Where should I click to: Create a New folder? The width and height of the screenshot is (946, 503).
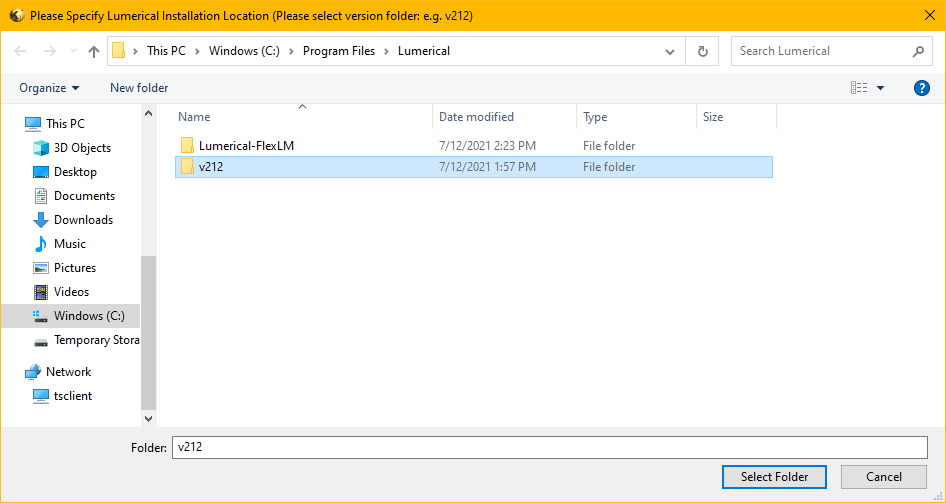pos(139,88)
